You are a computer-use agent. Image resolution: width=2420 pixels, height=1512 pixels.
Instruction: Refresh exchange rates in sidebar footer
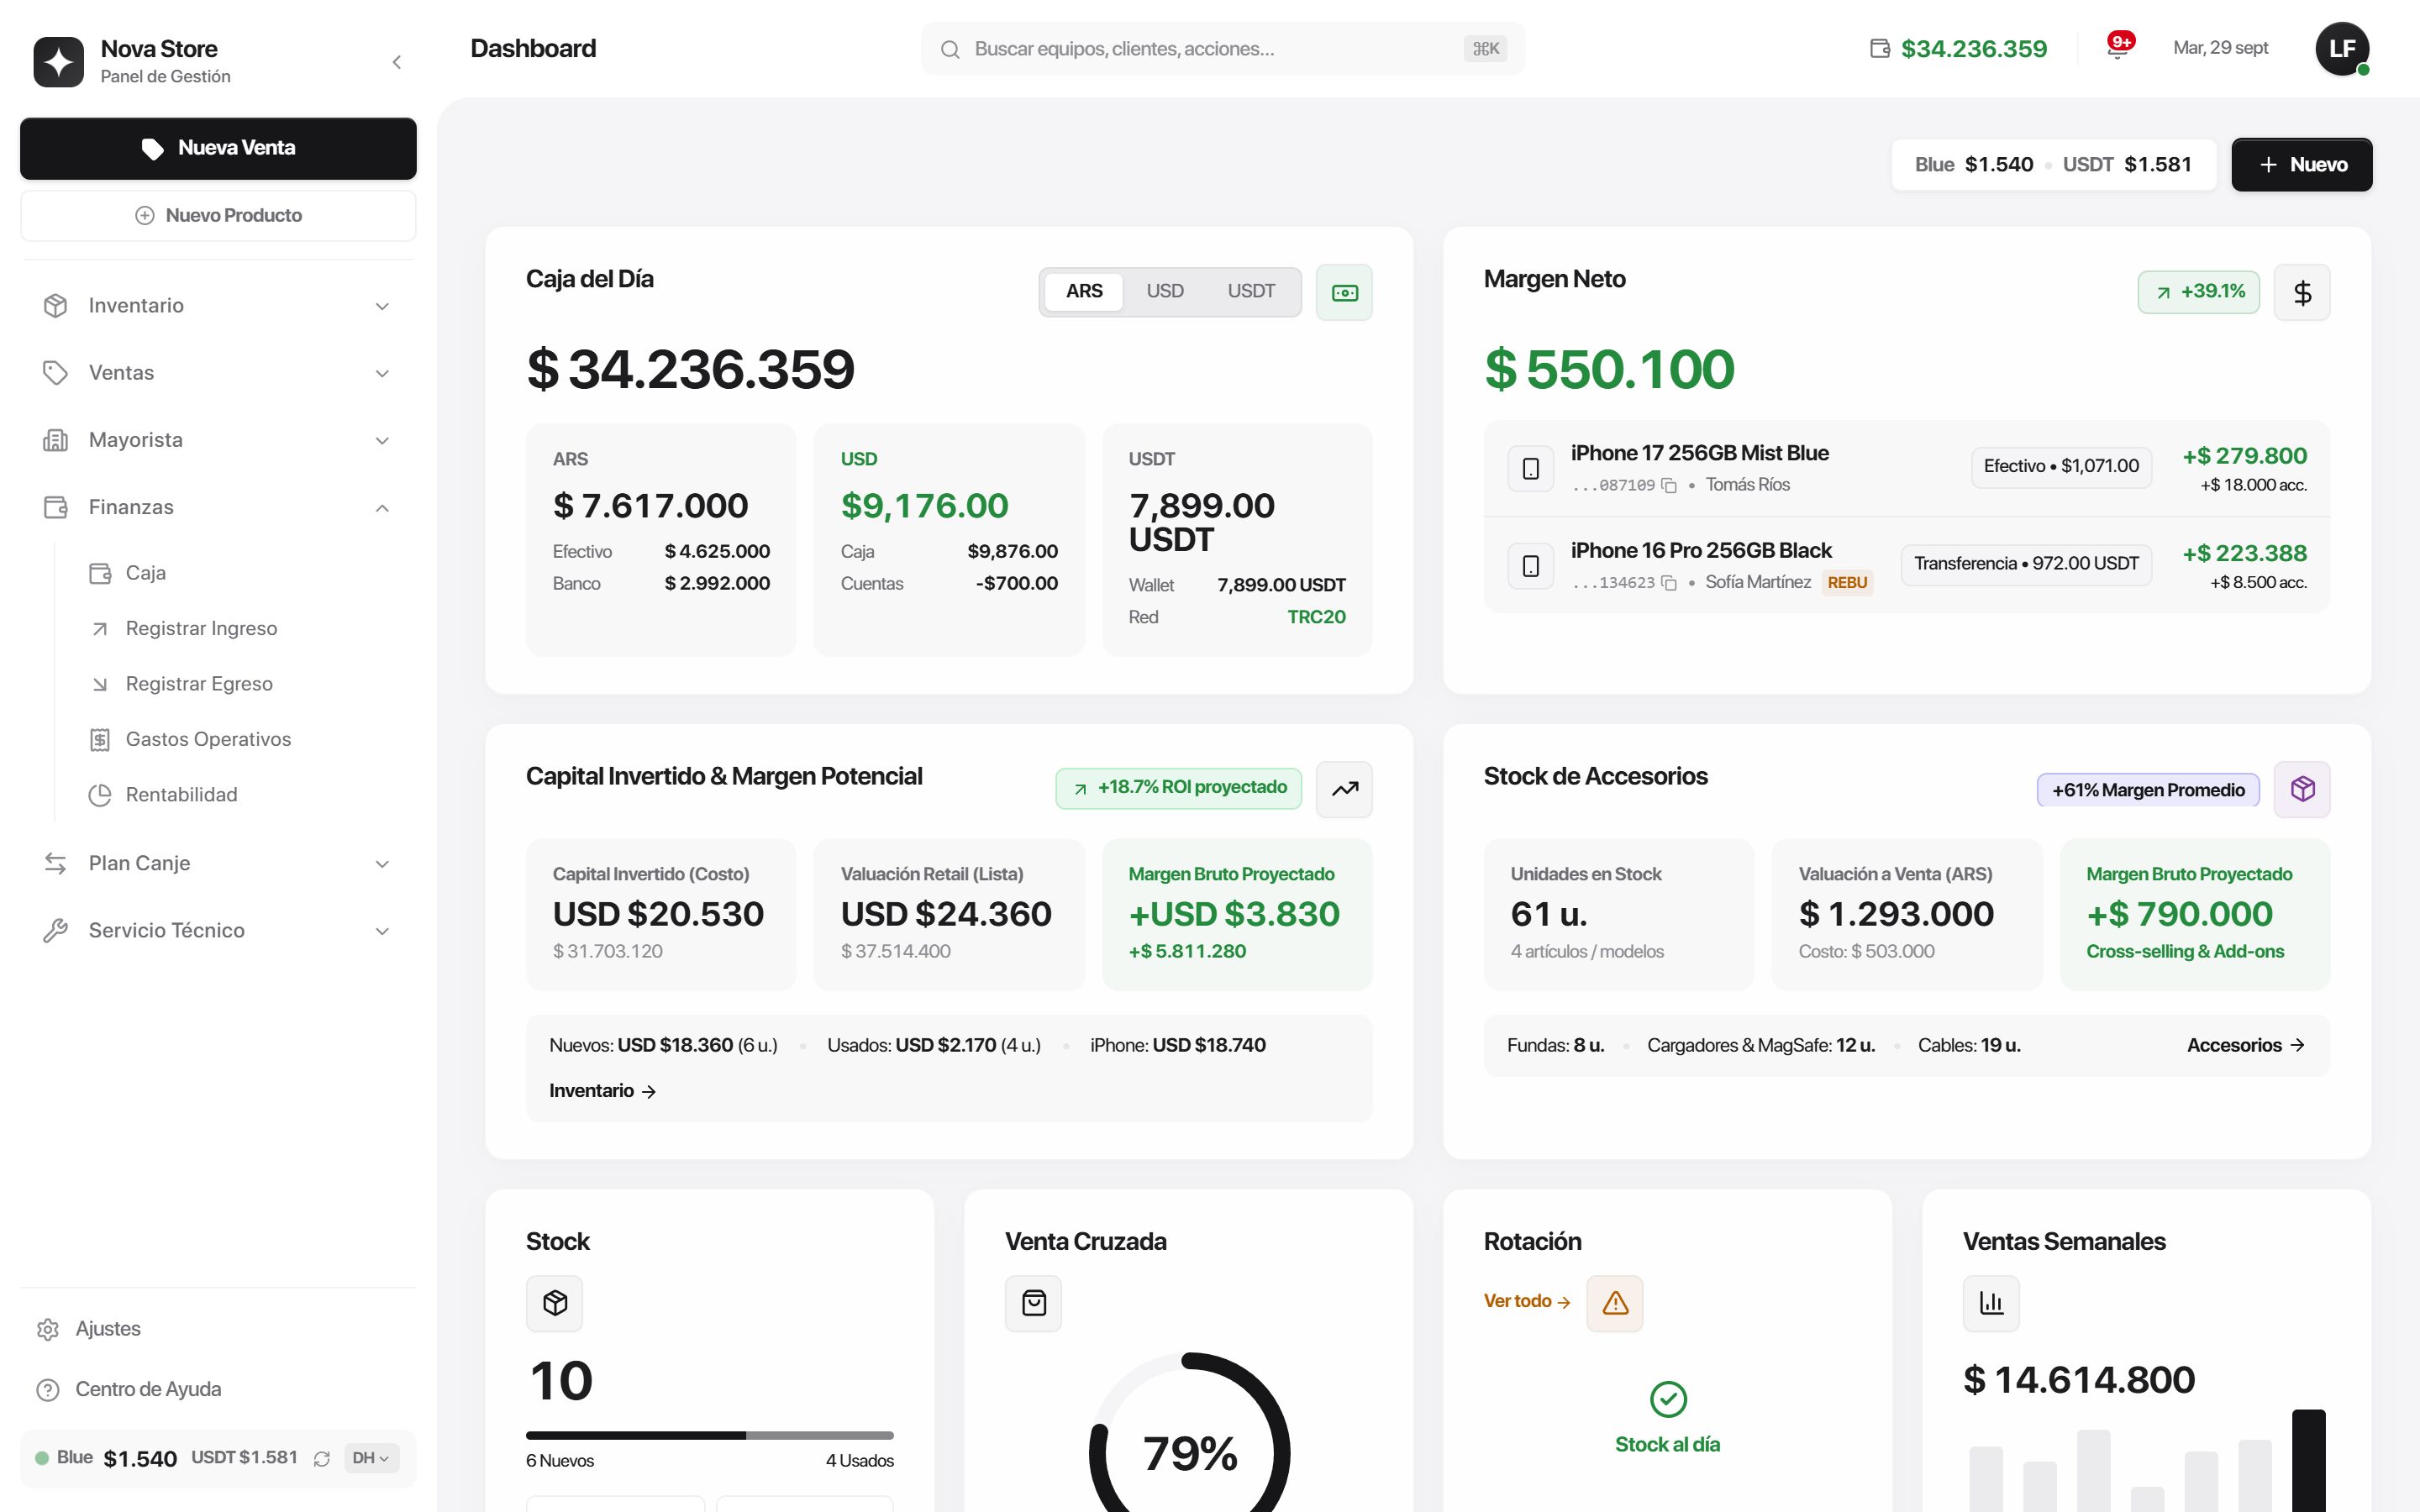tap(322, 1458)
